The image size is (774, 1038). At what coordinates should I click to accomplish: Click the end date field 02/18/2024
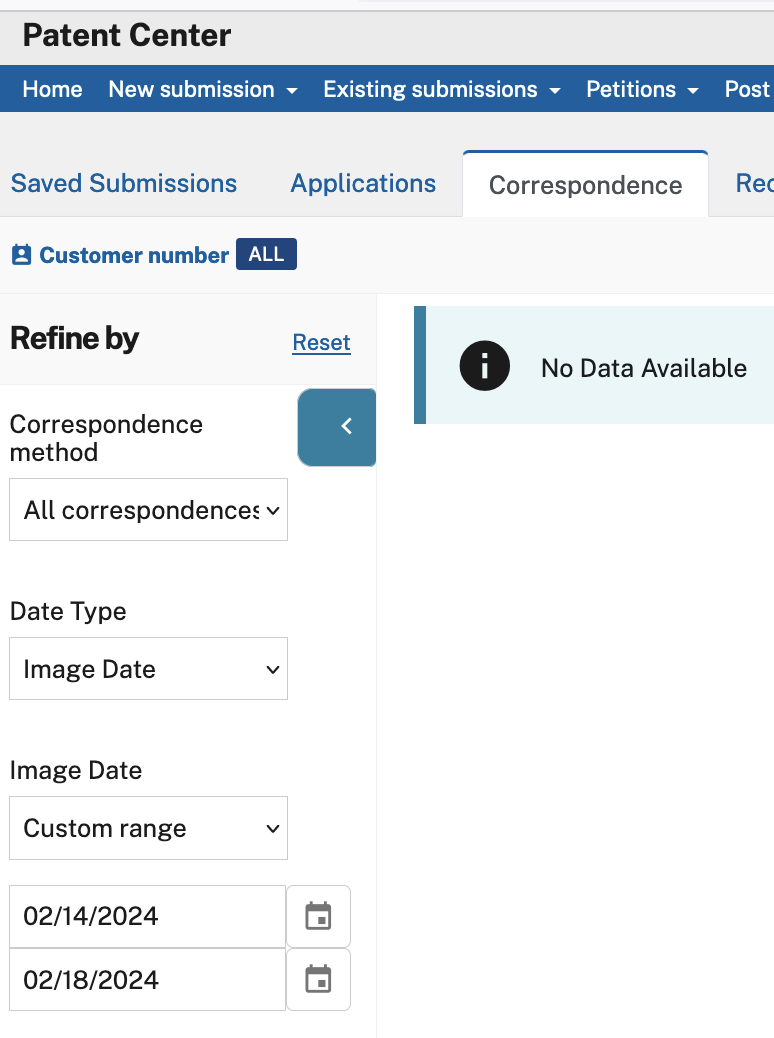click(147, 979)
